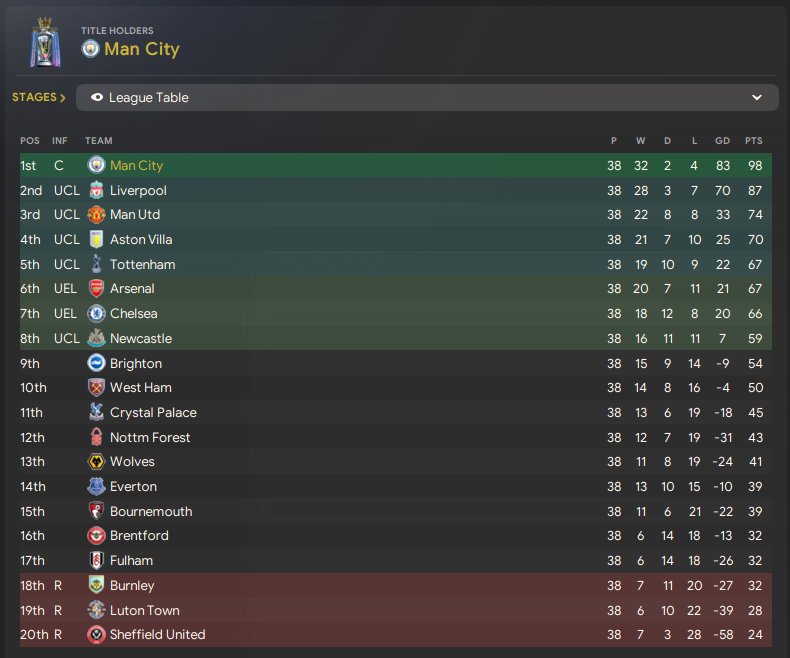
Task: Click the Liverpool club badge
Action: pos(96,190)
